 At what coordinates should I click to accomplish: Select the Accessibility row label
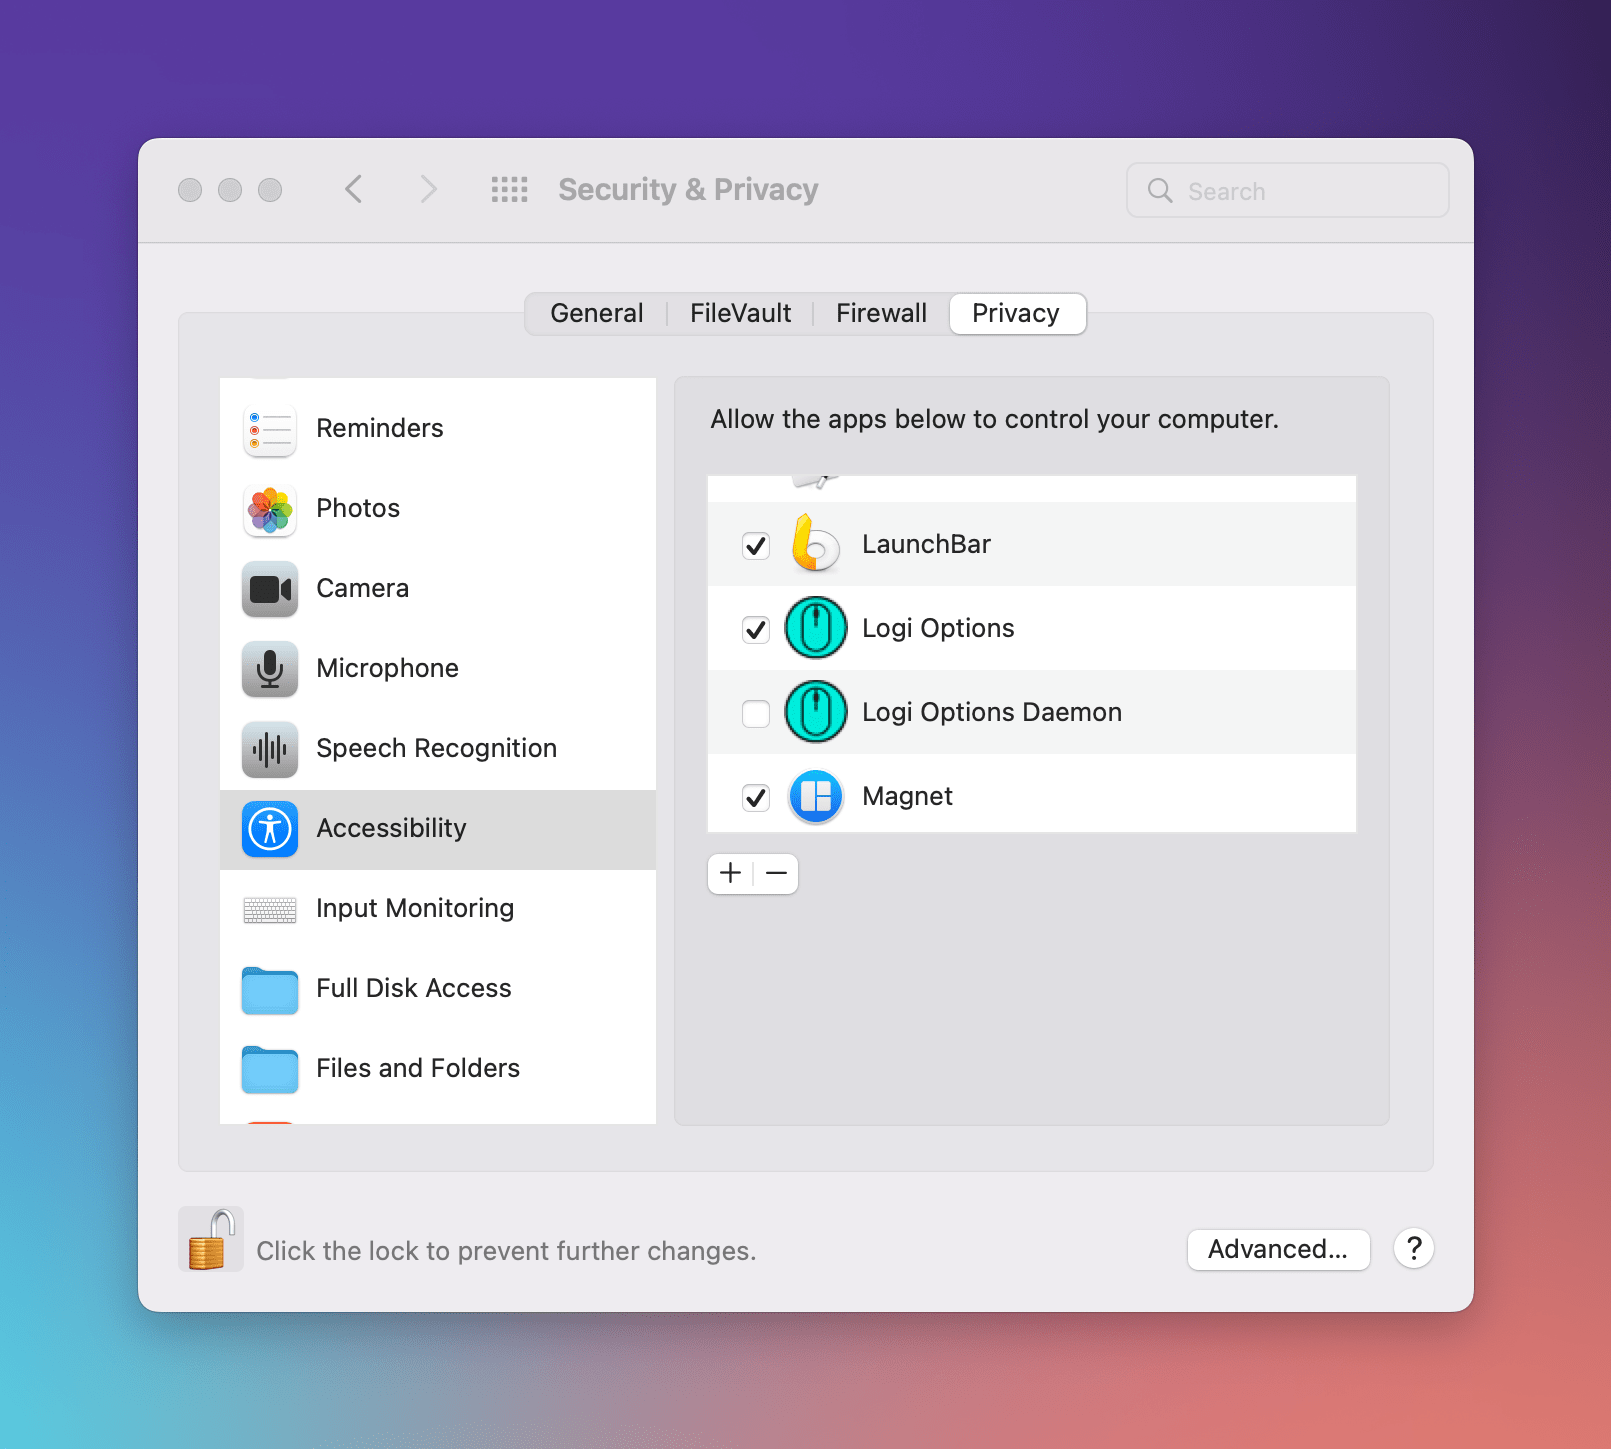(x=391, y=828)
